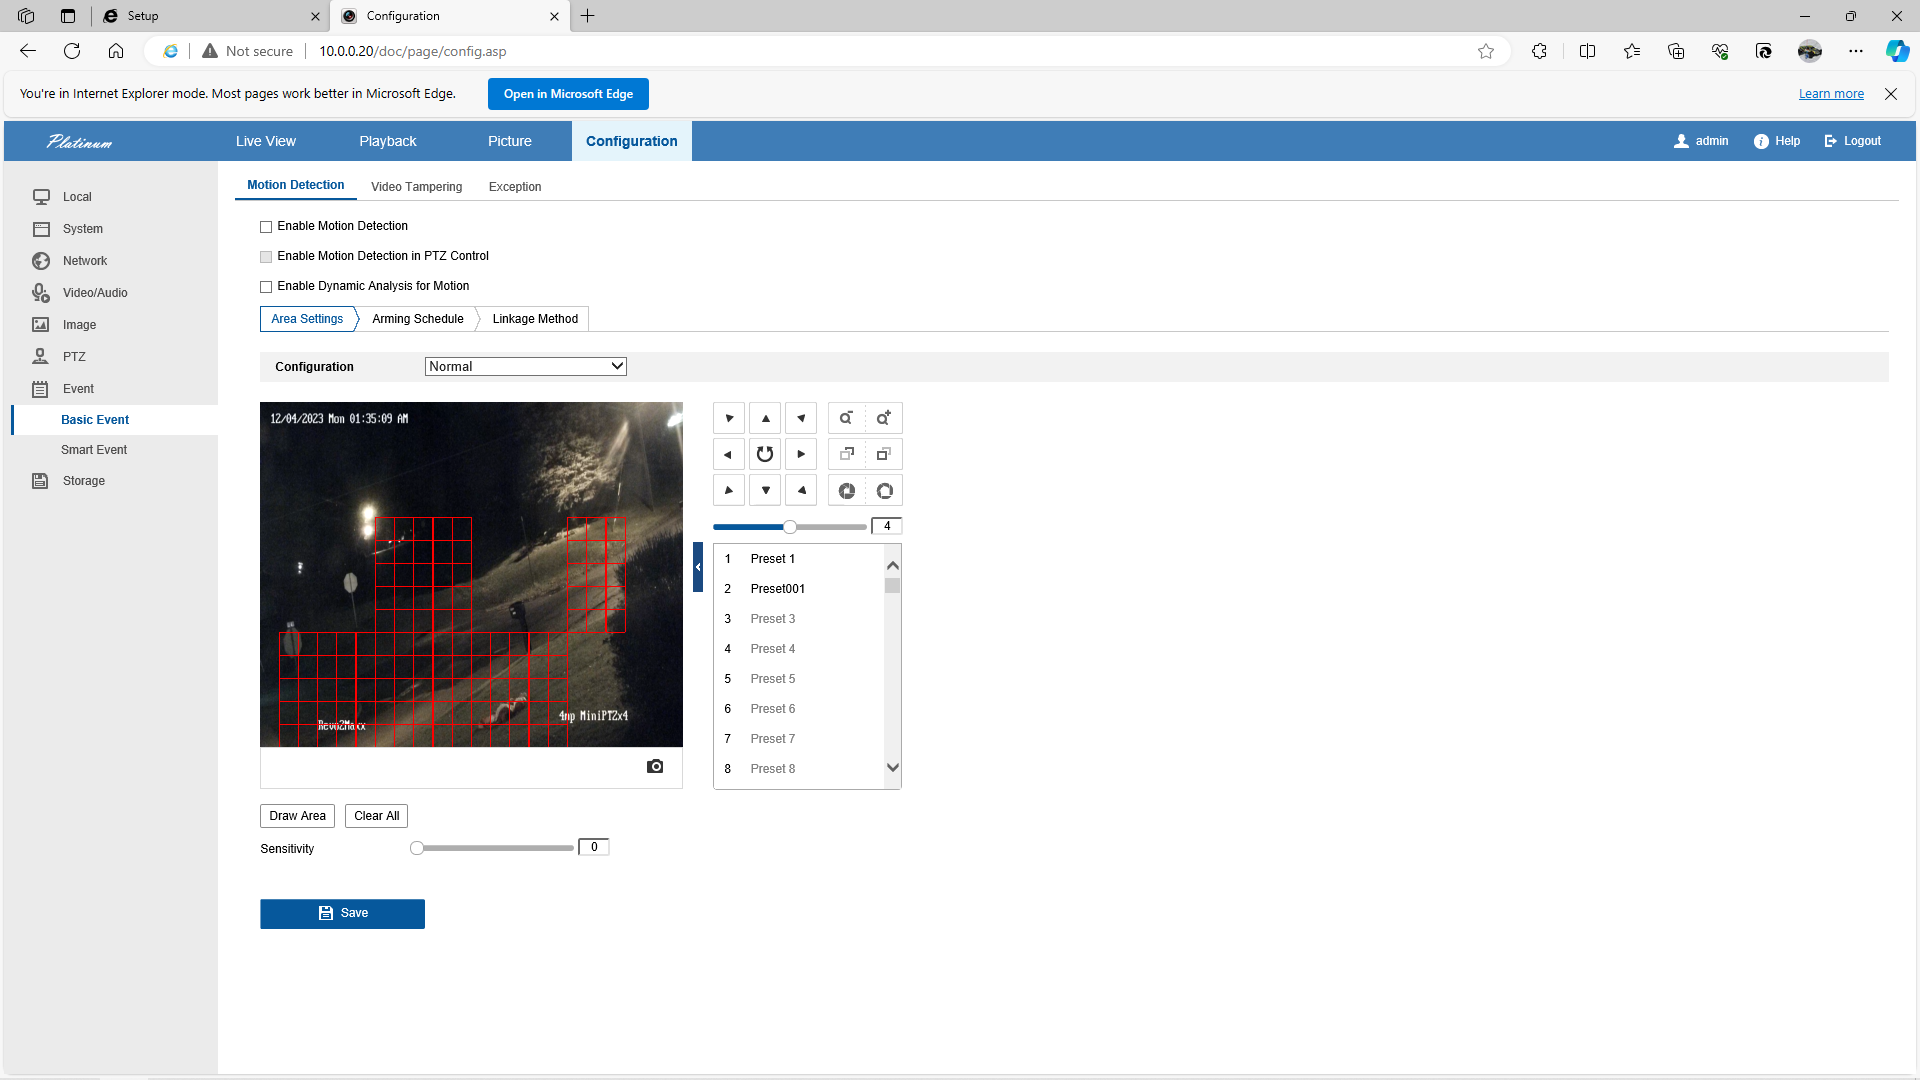Switch to Video Tampering tab

416,187
